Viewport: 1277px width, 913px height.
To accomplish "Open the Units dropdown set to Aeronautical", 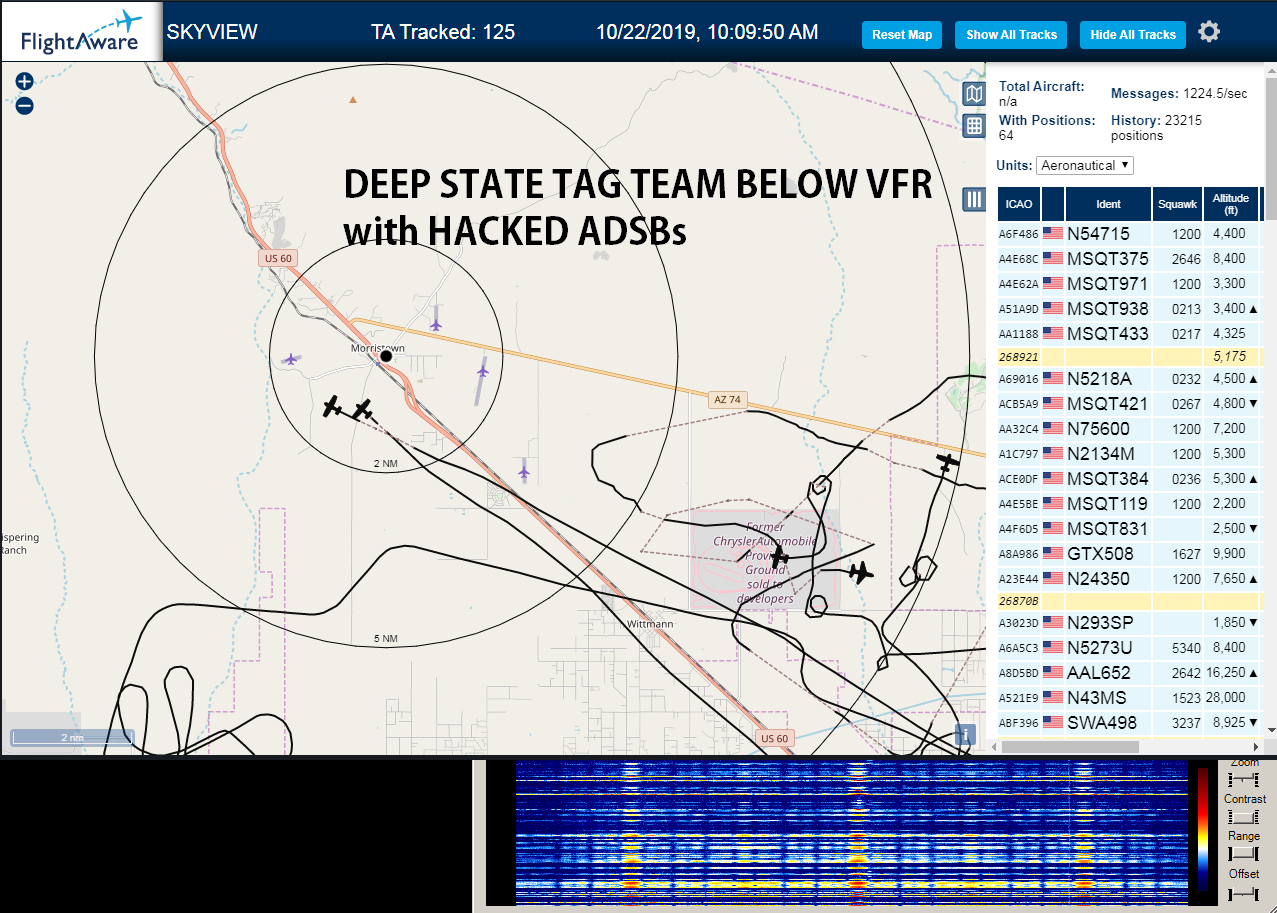I will [1085, 165].
